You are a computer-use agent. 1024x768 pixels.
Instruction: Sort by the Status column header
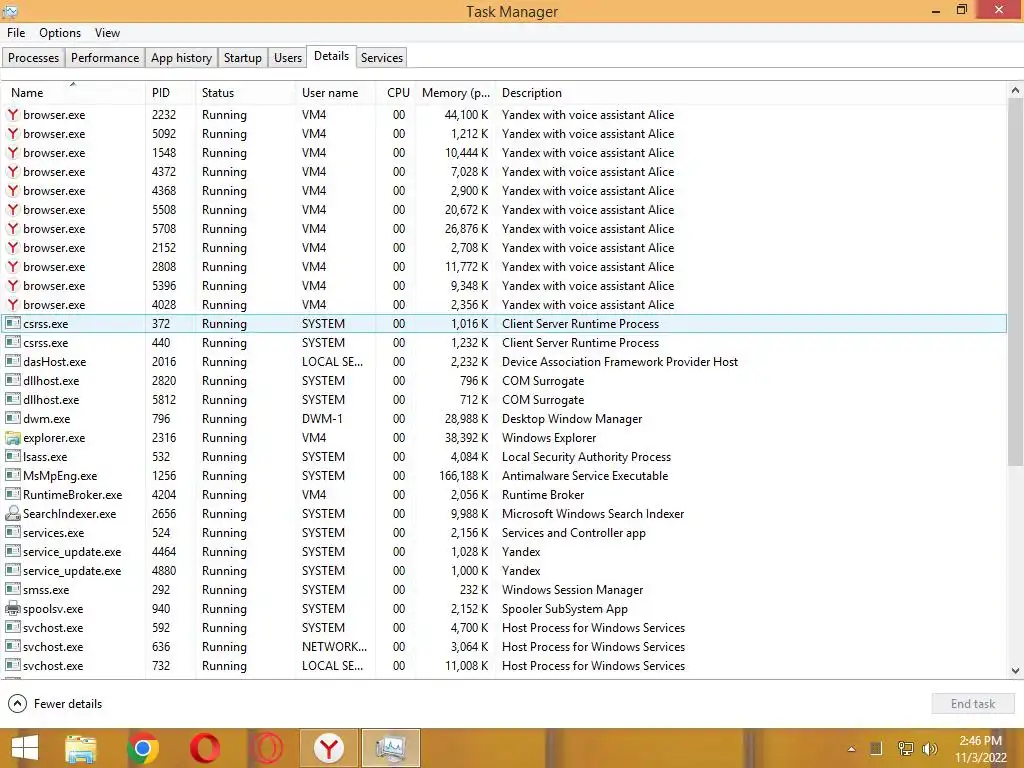(245, 93)
